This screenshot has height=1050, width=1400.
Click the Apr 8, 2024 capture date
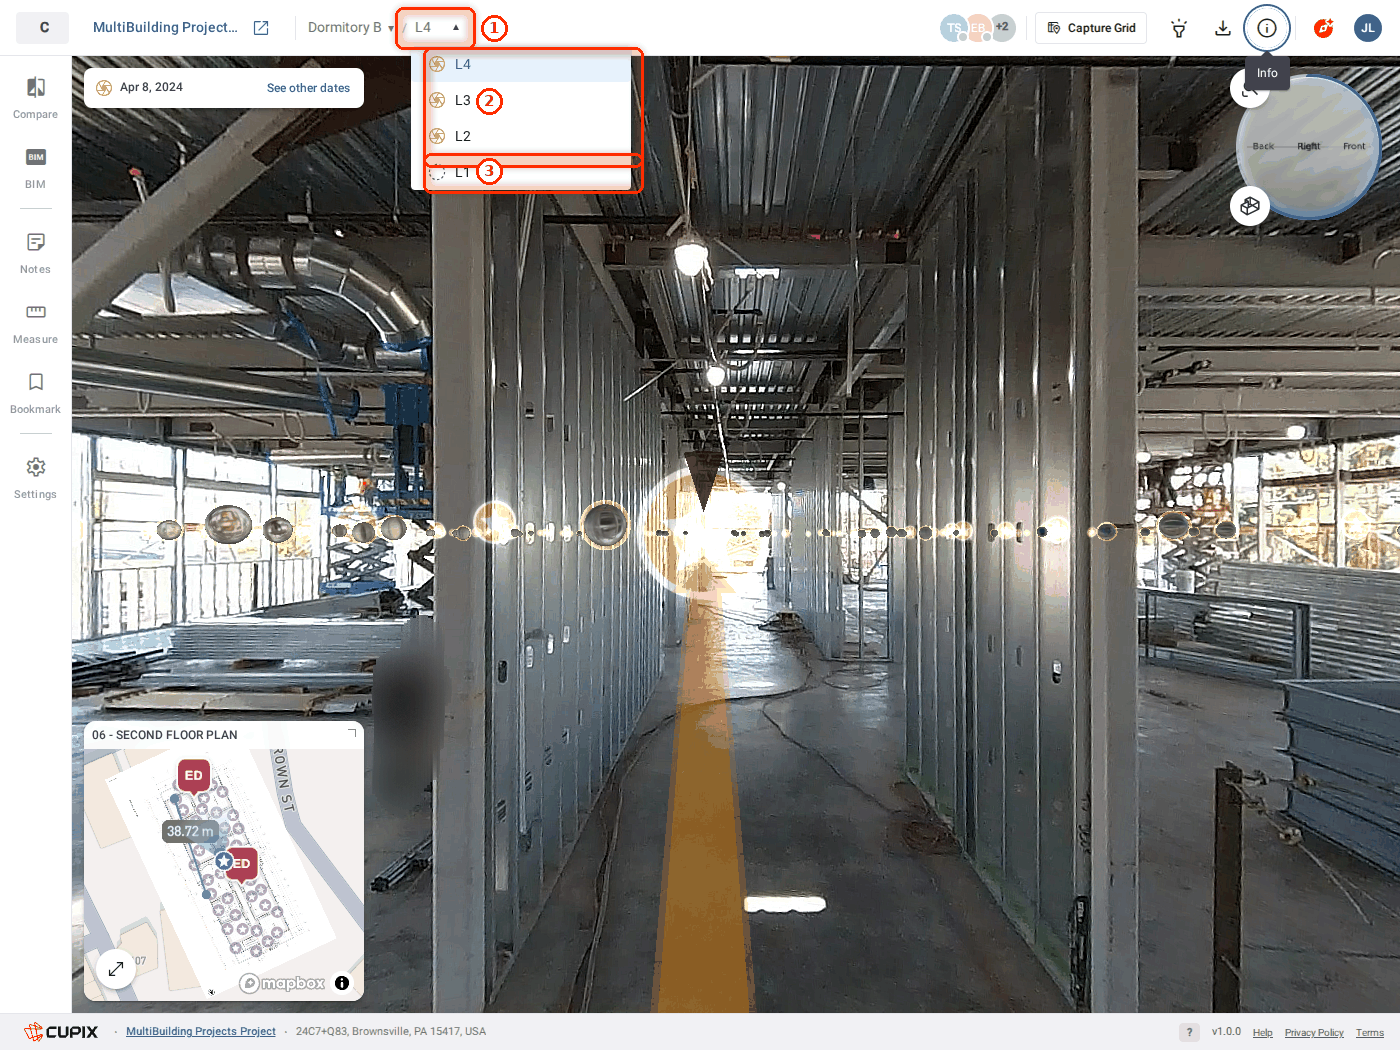151,88
